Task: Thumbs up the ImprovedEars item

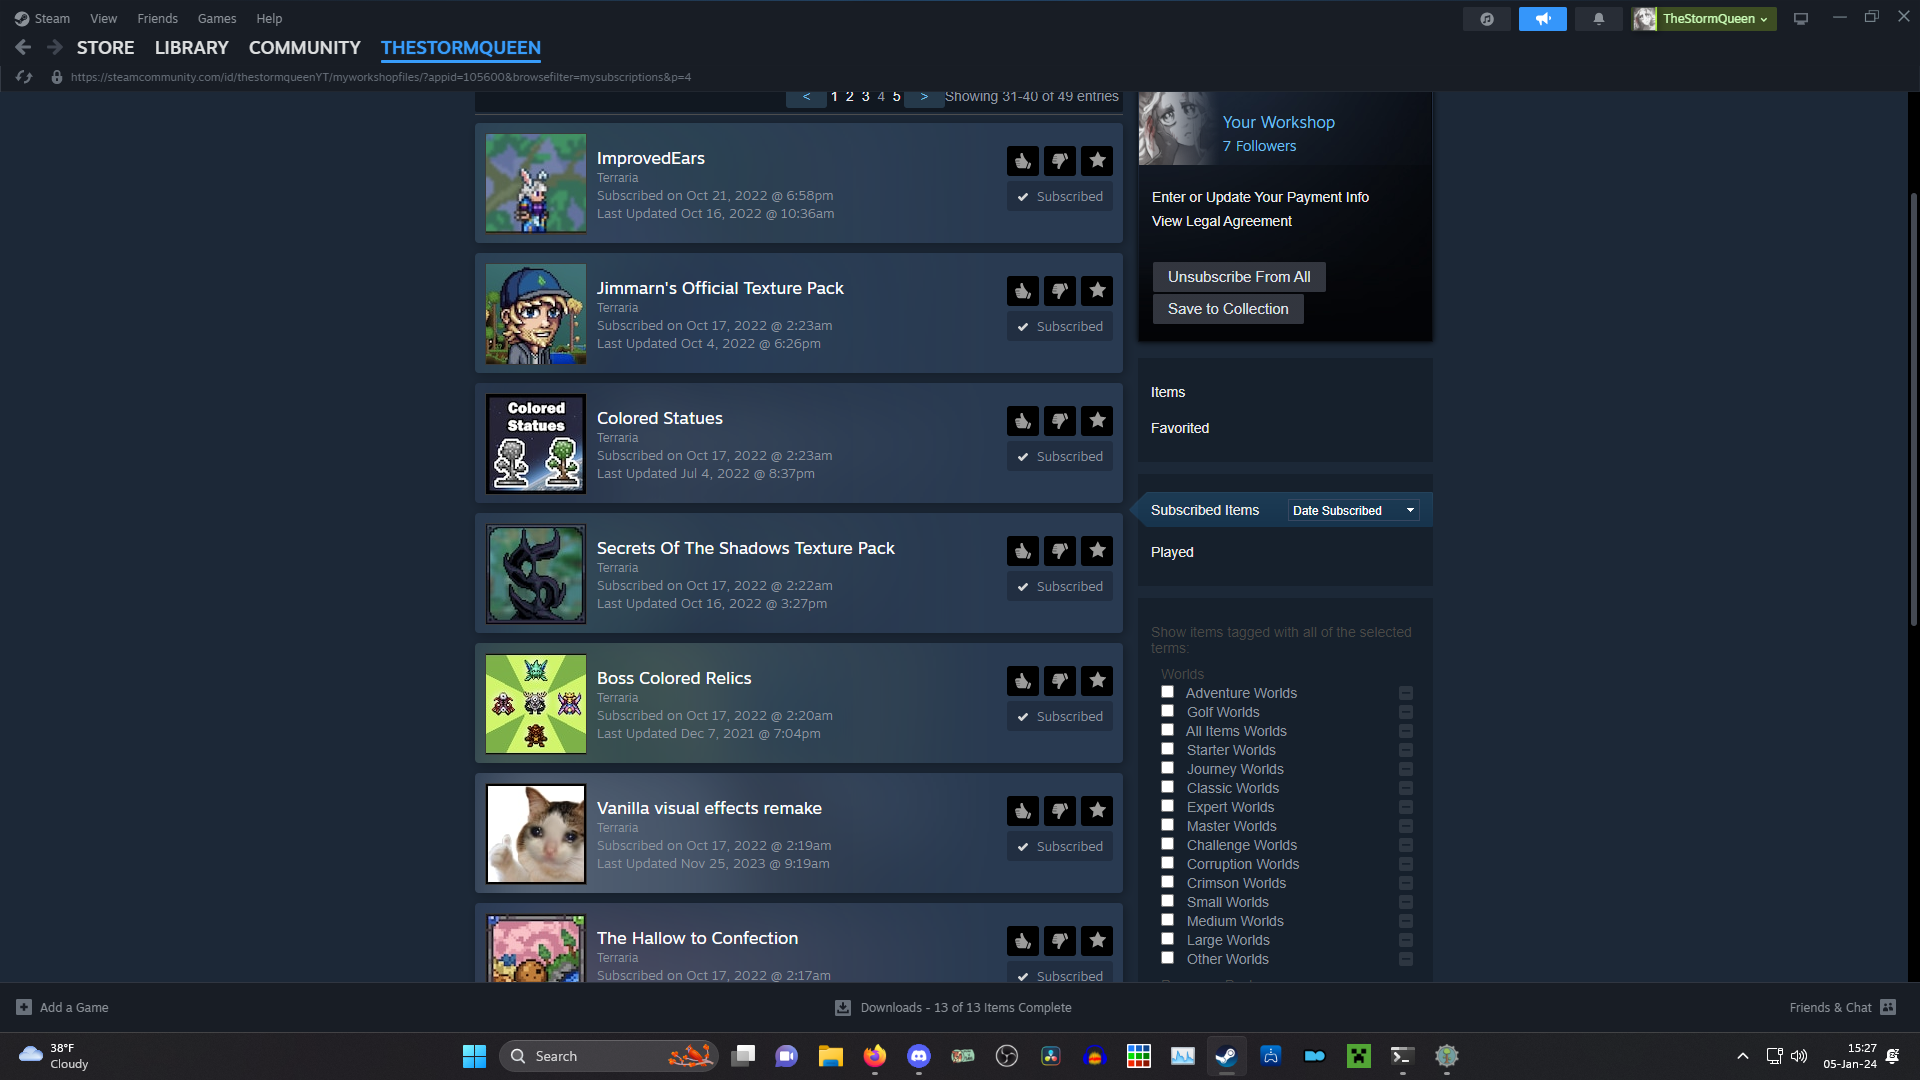Action: click(1022, 161)
